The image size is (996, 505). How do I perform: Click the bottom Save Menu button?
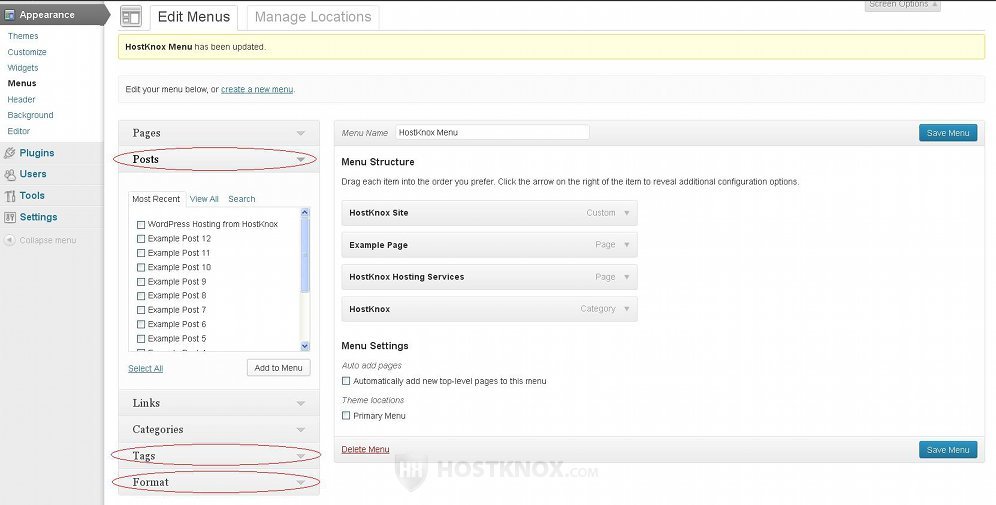tap(948, 450)
